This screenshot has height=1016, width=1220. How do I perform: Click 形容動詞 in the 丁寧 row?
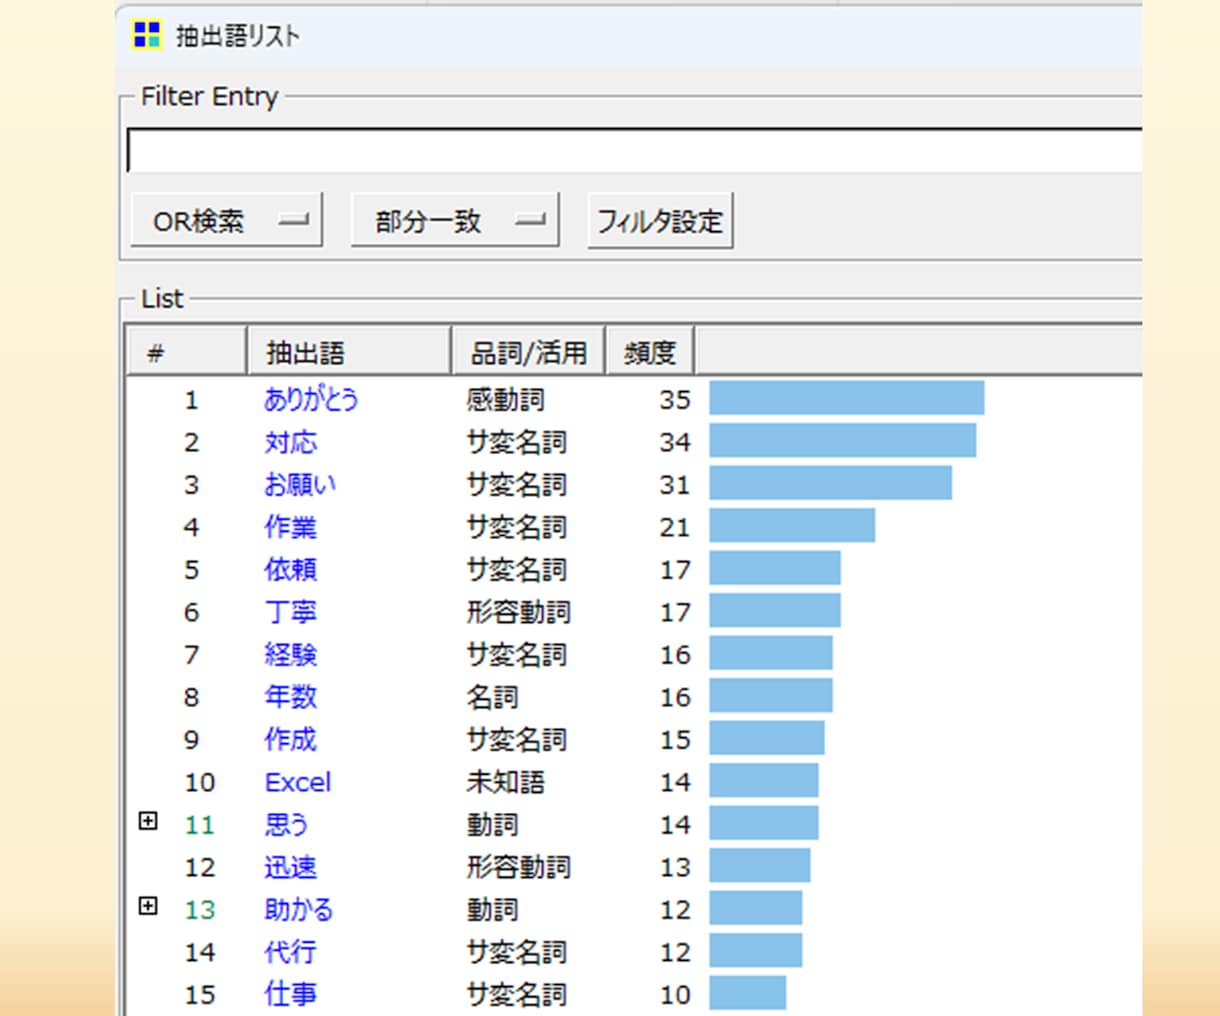(x=518, y=612)
